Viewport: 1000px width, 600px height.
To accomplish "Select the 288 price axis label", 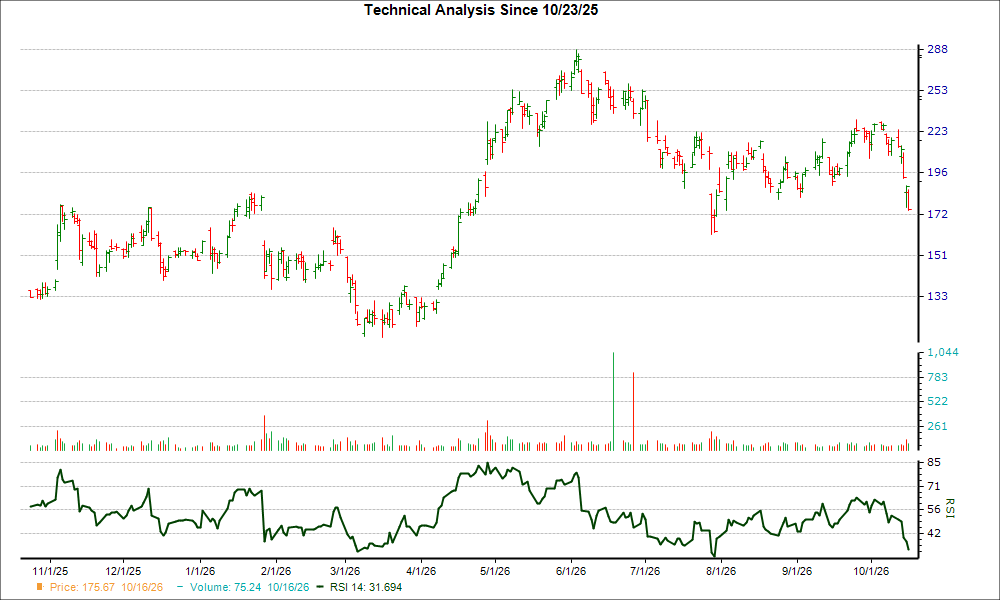I will tap(937, 49).
